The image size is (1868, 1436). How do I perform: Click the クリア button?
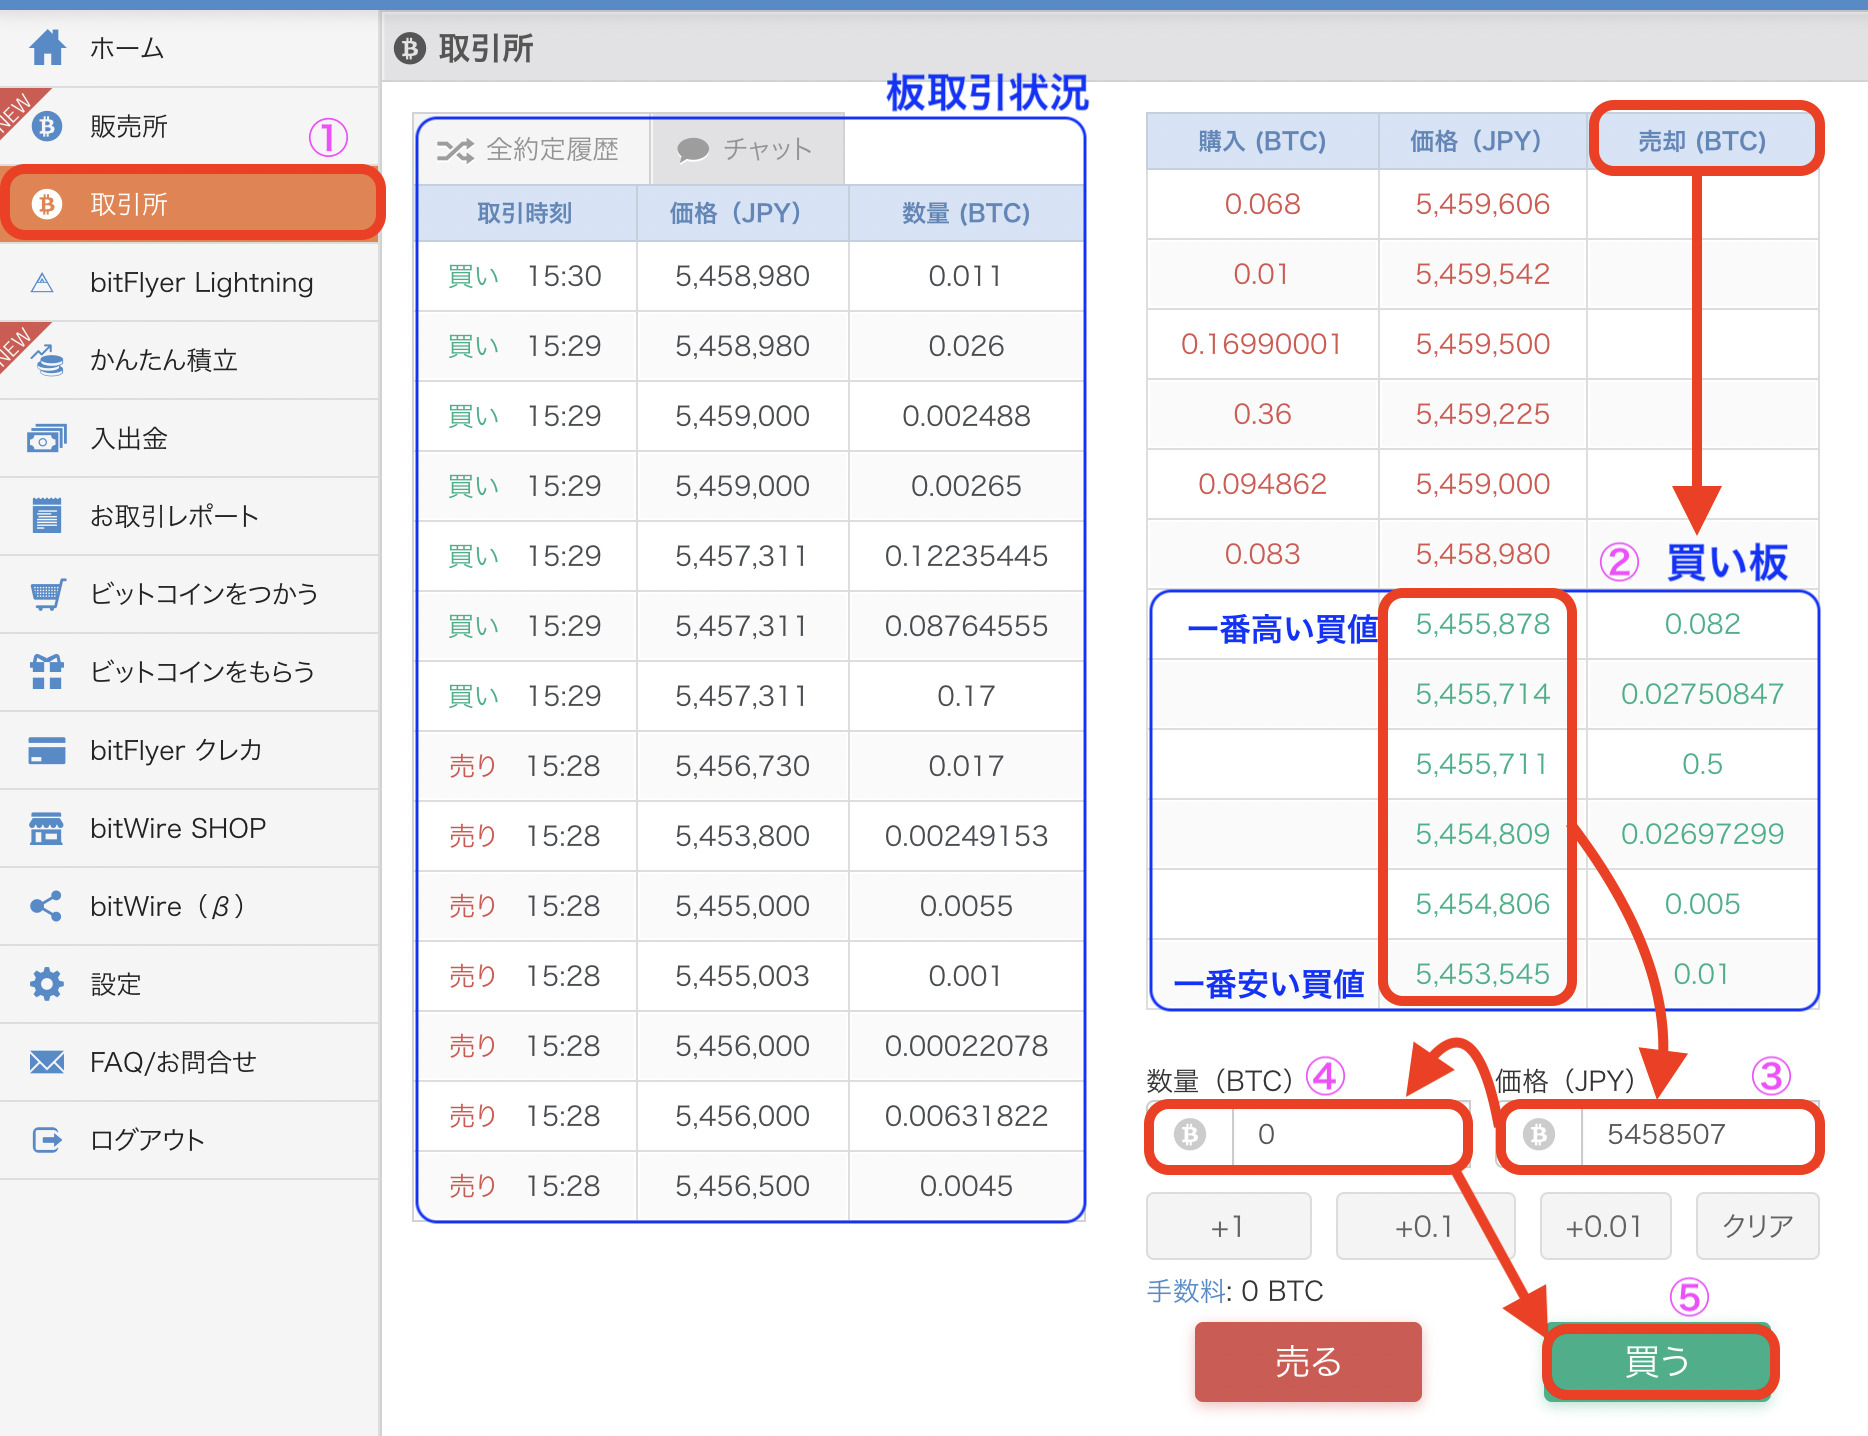[x=1758, y=1226]
